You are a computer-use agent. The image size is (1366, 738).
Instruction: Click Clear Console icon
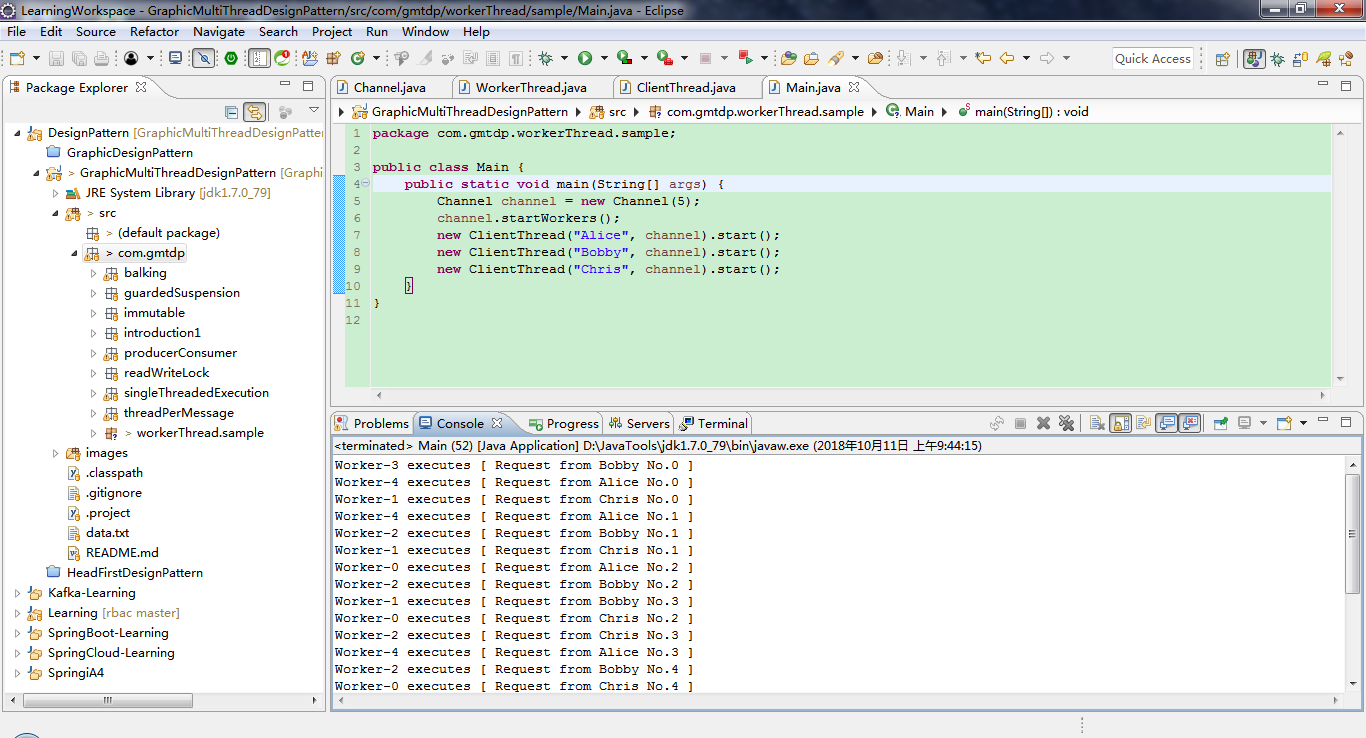click(x=1096, y=423)
